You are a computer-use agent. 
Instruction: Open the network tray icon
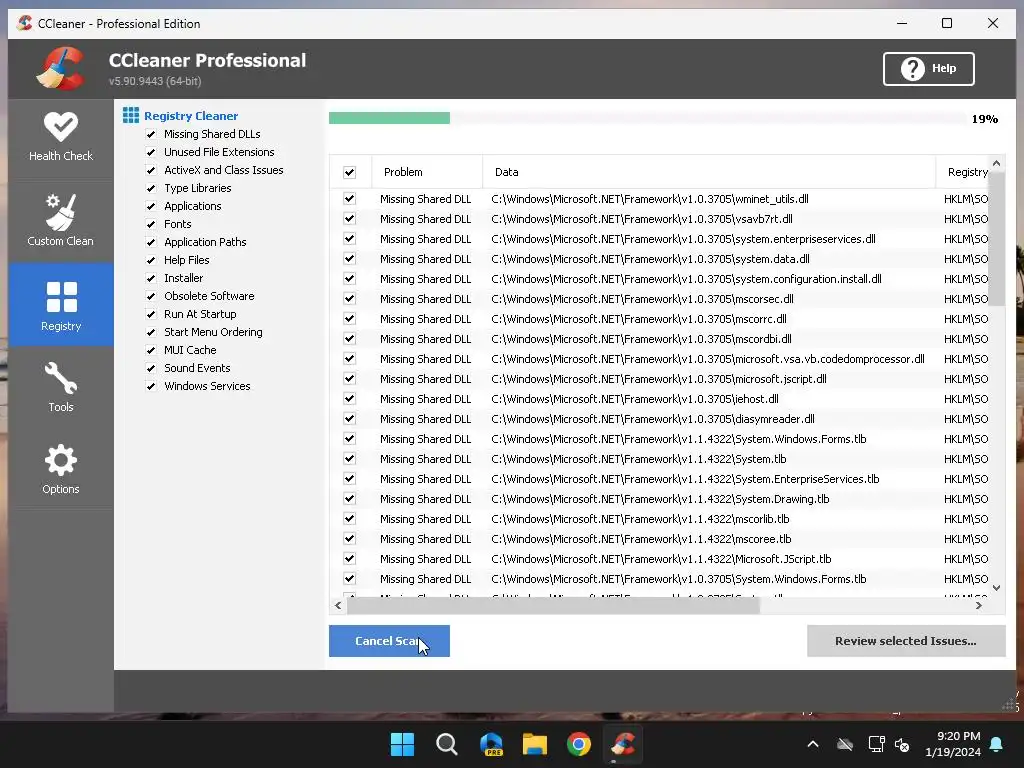click(x=876, y=744)
